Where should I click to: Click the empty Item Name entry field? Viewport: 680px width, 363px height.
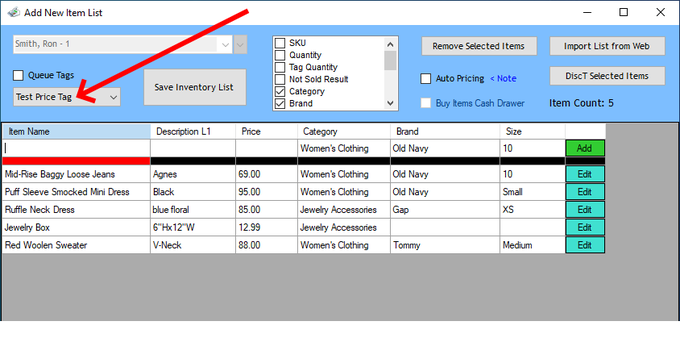pos(77,148)
